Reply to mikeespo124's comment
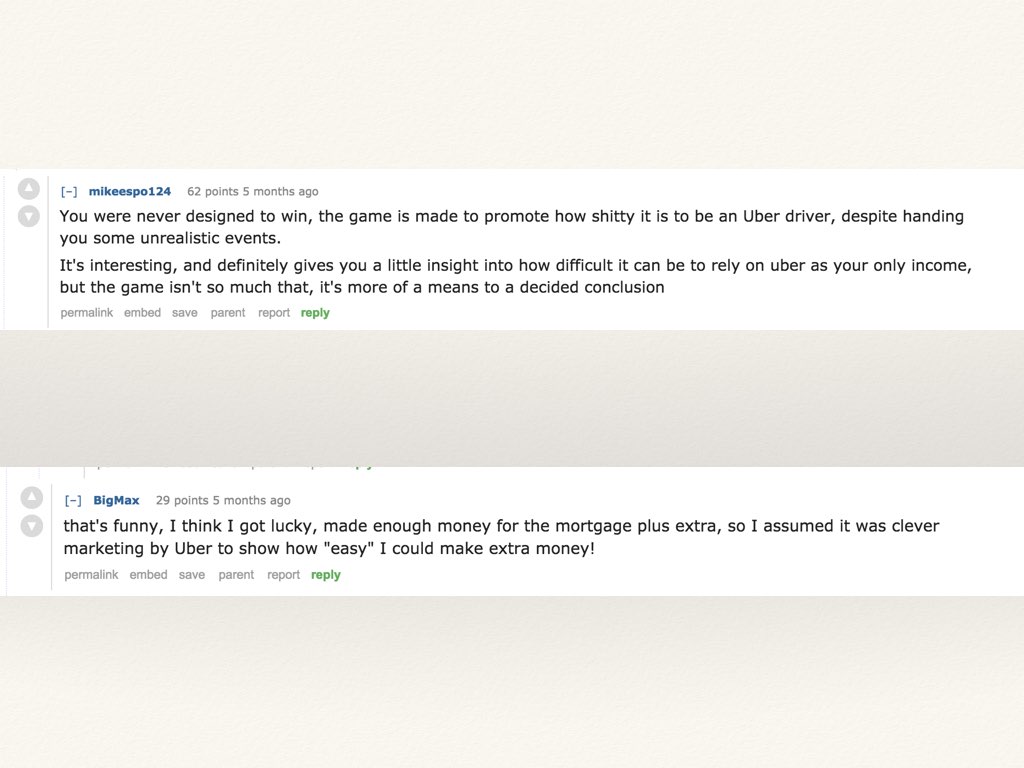This screenshot has height=768, width=1024. 315,313
